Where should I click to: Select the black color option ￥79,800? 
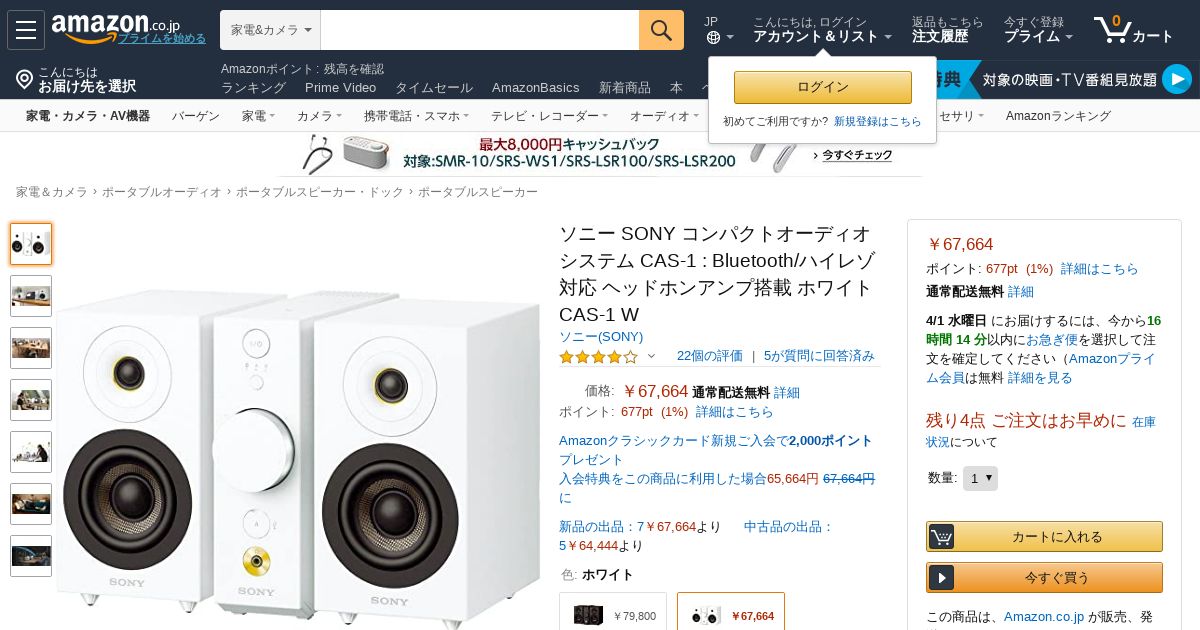(x=613, y=615)
